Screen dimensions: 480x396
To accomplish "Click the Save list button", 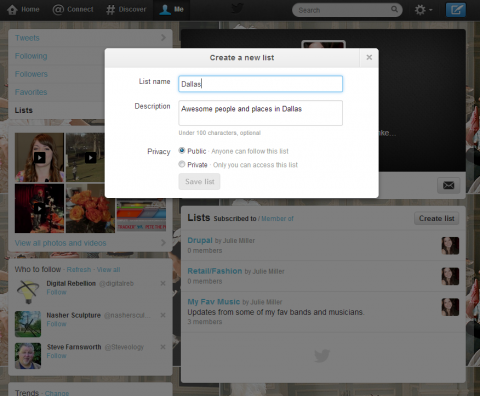I will click(x=199, y=182).
